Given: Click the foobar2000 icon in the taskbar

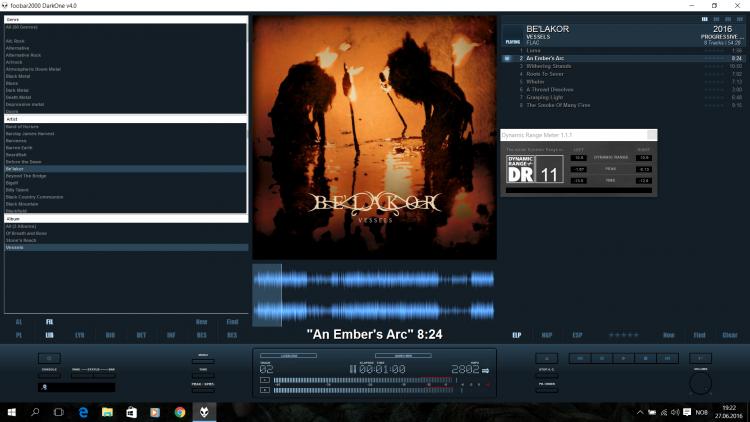Looking at the screenshot, I should coord(204,412).
